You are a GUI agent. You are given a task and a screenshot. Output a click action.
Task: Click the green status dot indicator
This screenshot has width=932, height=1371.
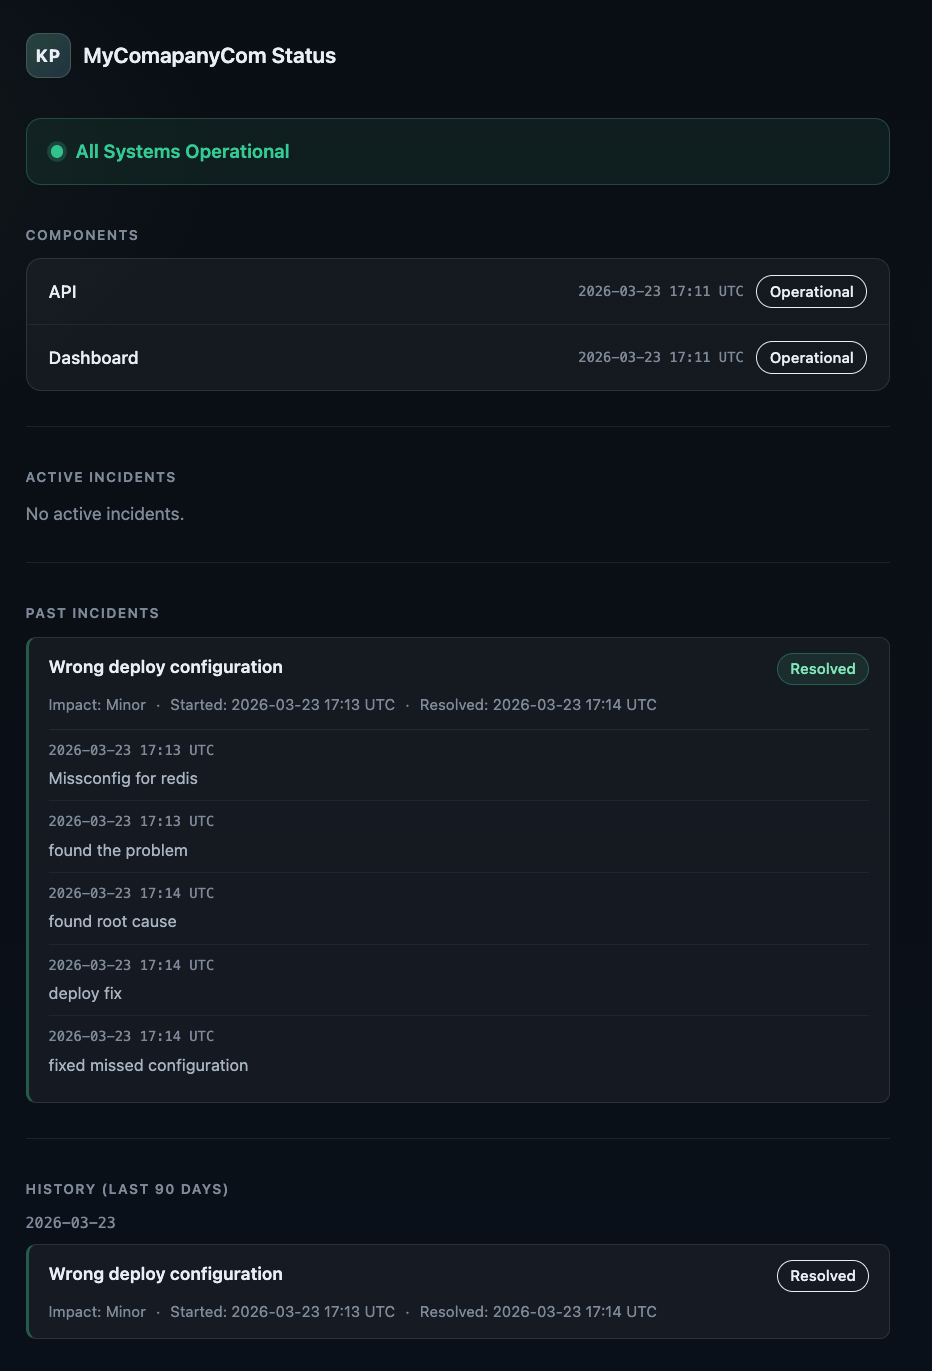(x=57, y=152)
